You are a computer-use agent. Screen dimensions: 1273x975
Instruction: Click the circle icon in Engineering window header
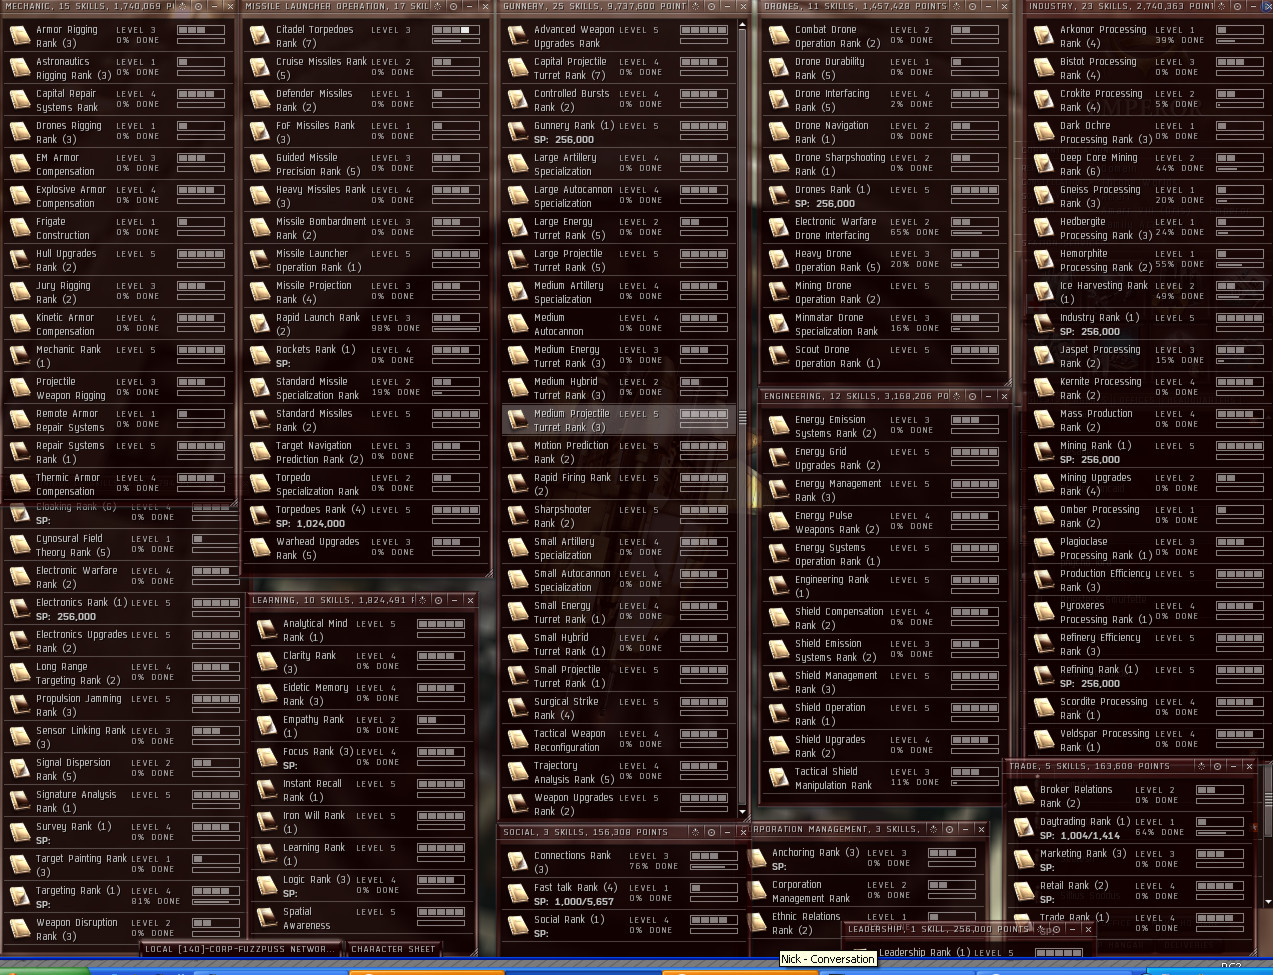pyautogui.click(x=974, y=396)
